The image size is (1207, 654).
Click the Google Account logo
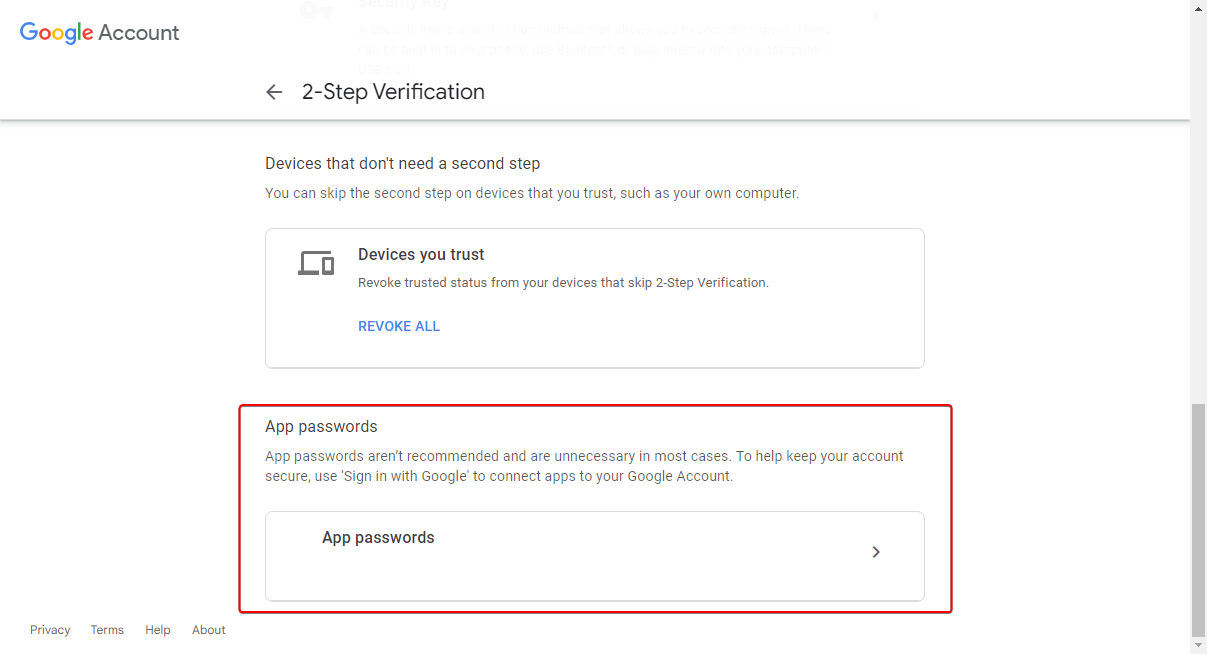click(x=100, y=32)
